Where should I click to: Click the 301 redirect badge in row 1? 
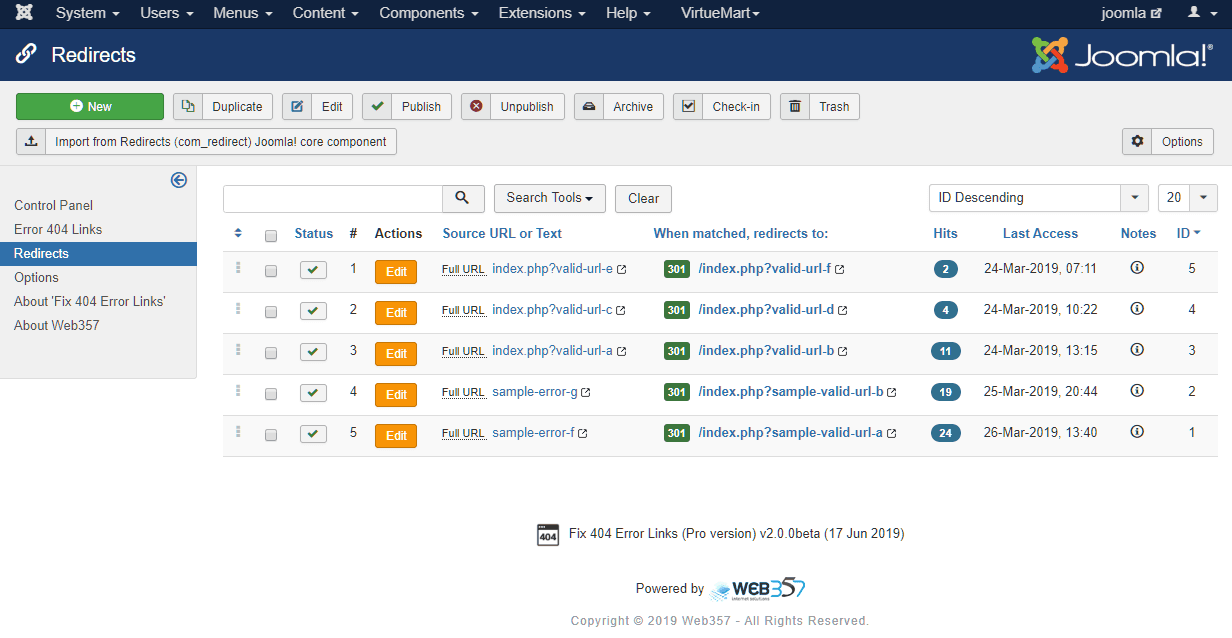tap(677, 269)
